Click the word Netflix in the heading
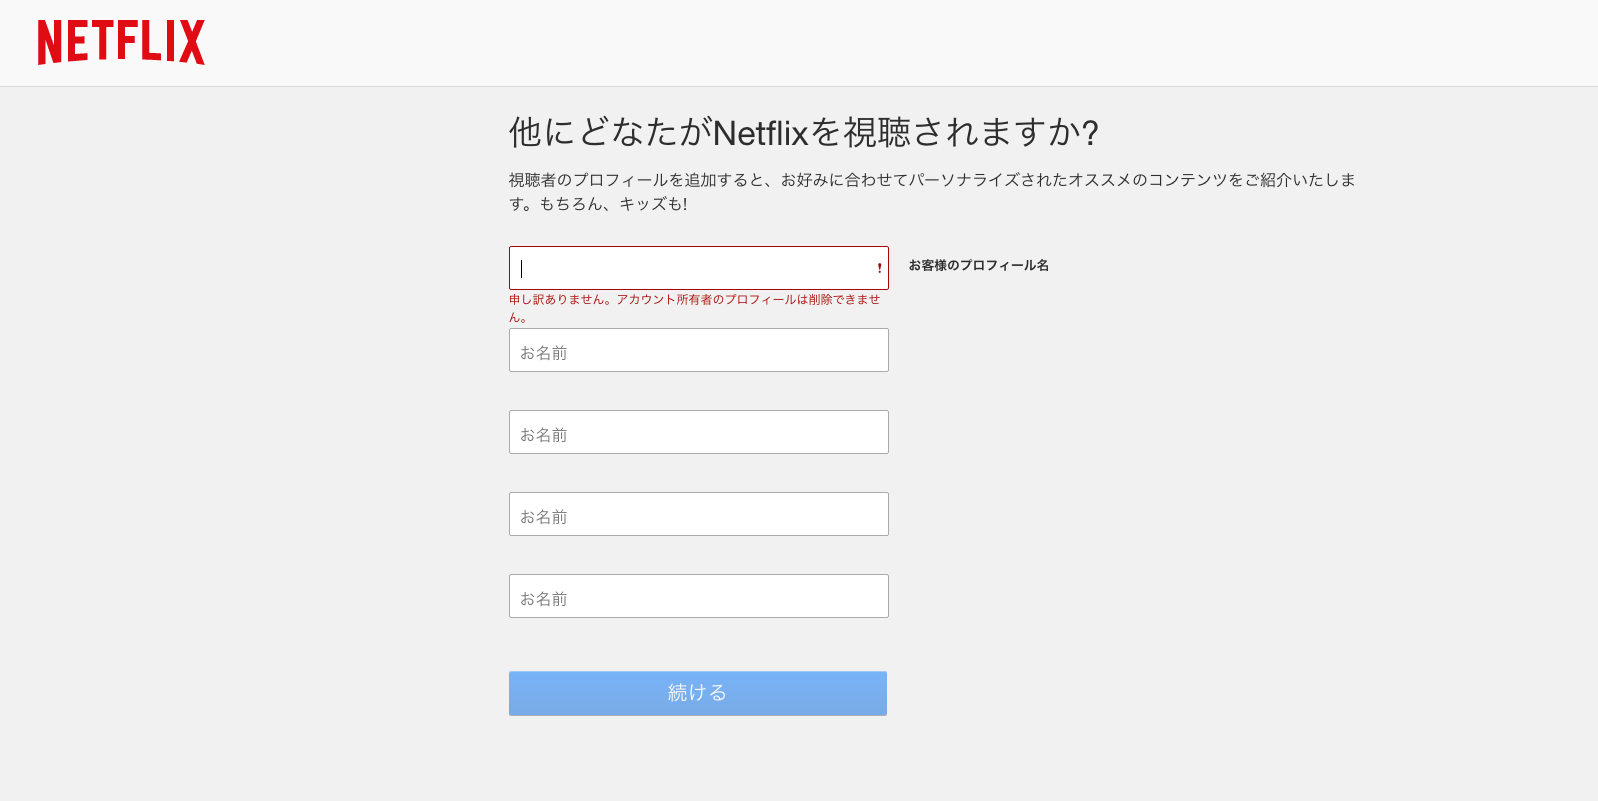The width and height of the screenshot is (1598, 801). 760,133
